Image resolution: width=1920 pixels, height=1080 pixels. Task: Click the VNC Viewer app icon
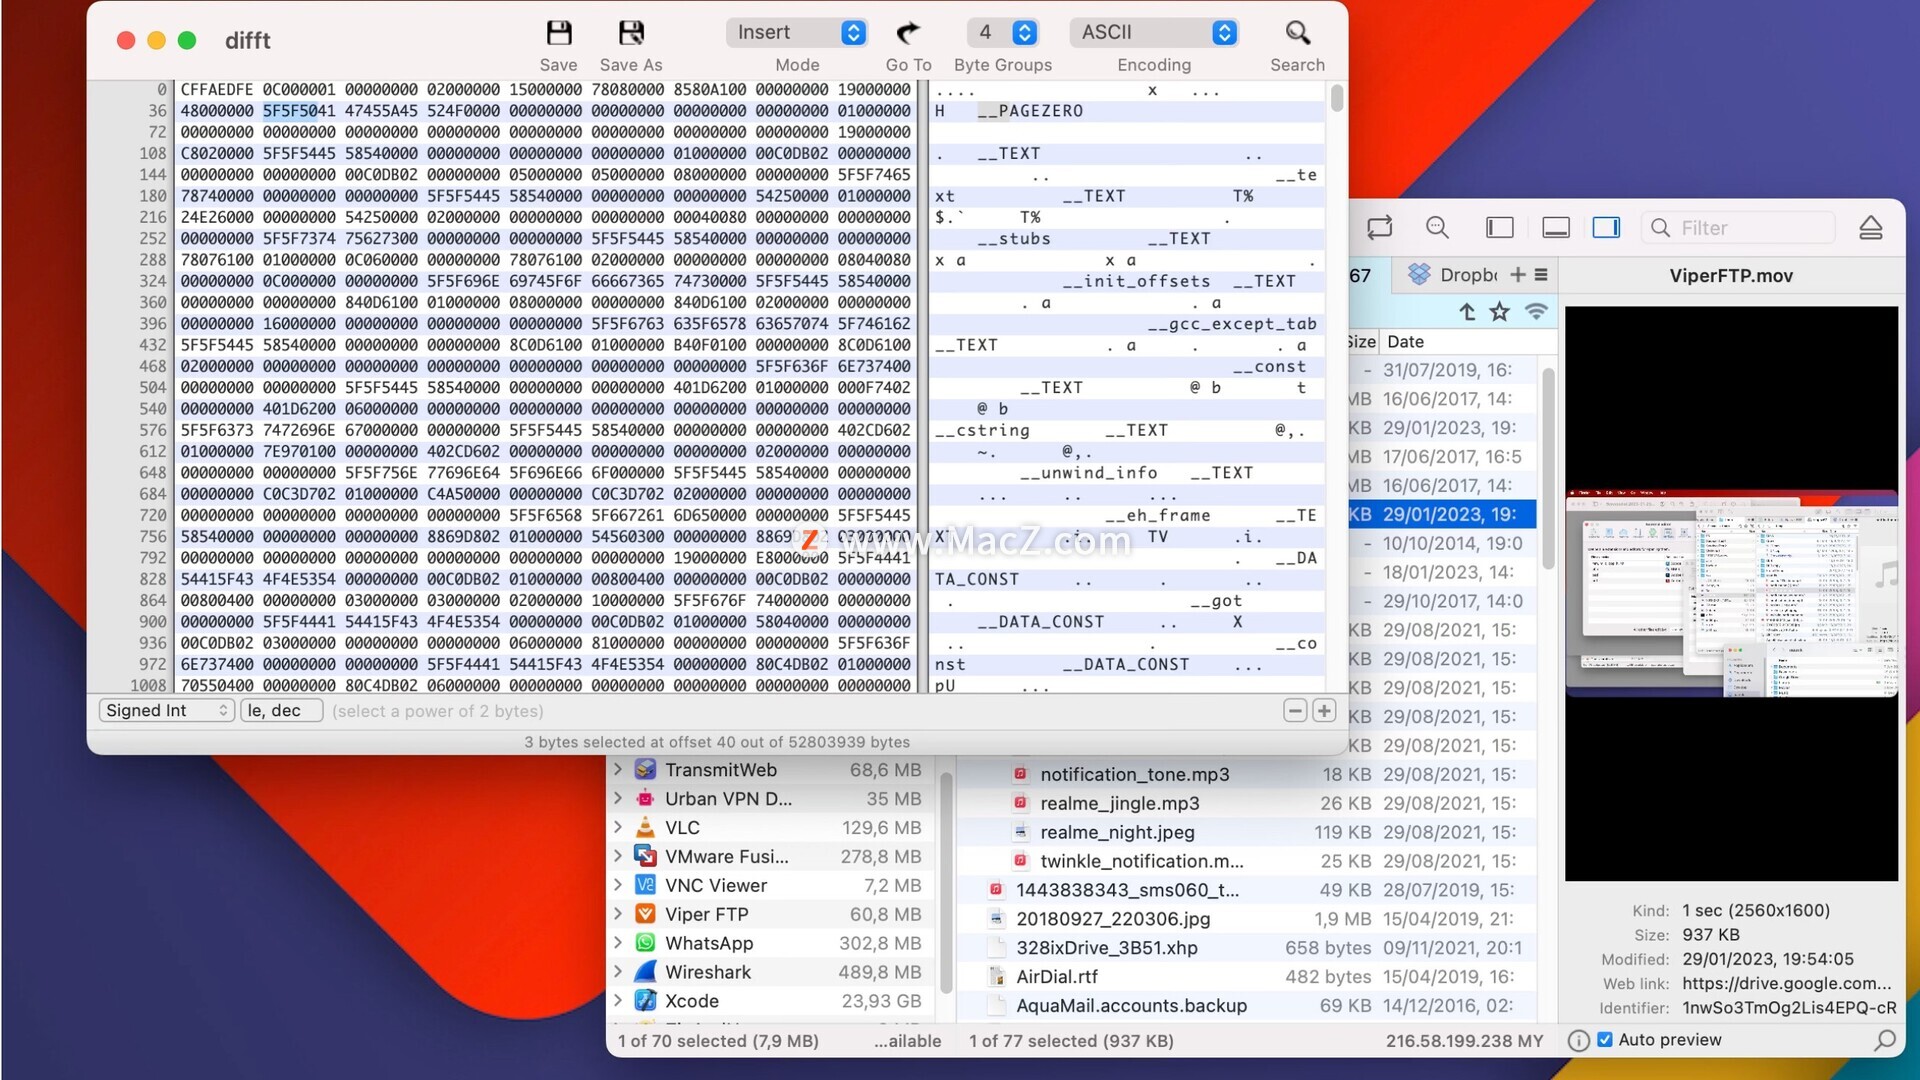click(645, 886)
